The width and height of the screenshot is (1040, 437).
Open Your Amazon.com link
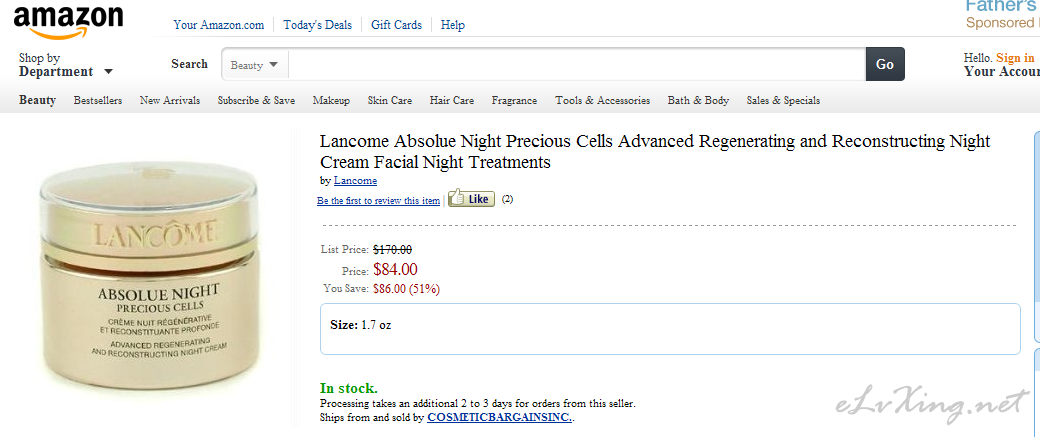(219, 25)
